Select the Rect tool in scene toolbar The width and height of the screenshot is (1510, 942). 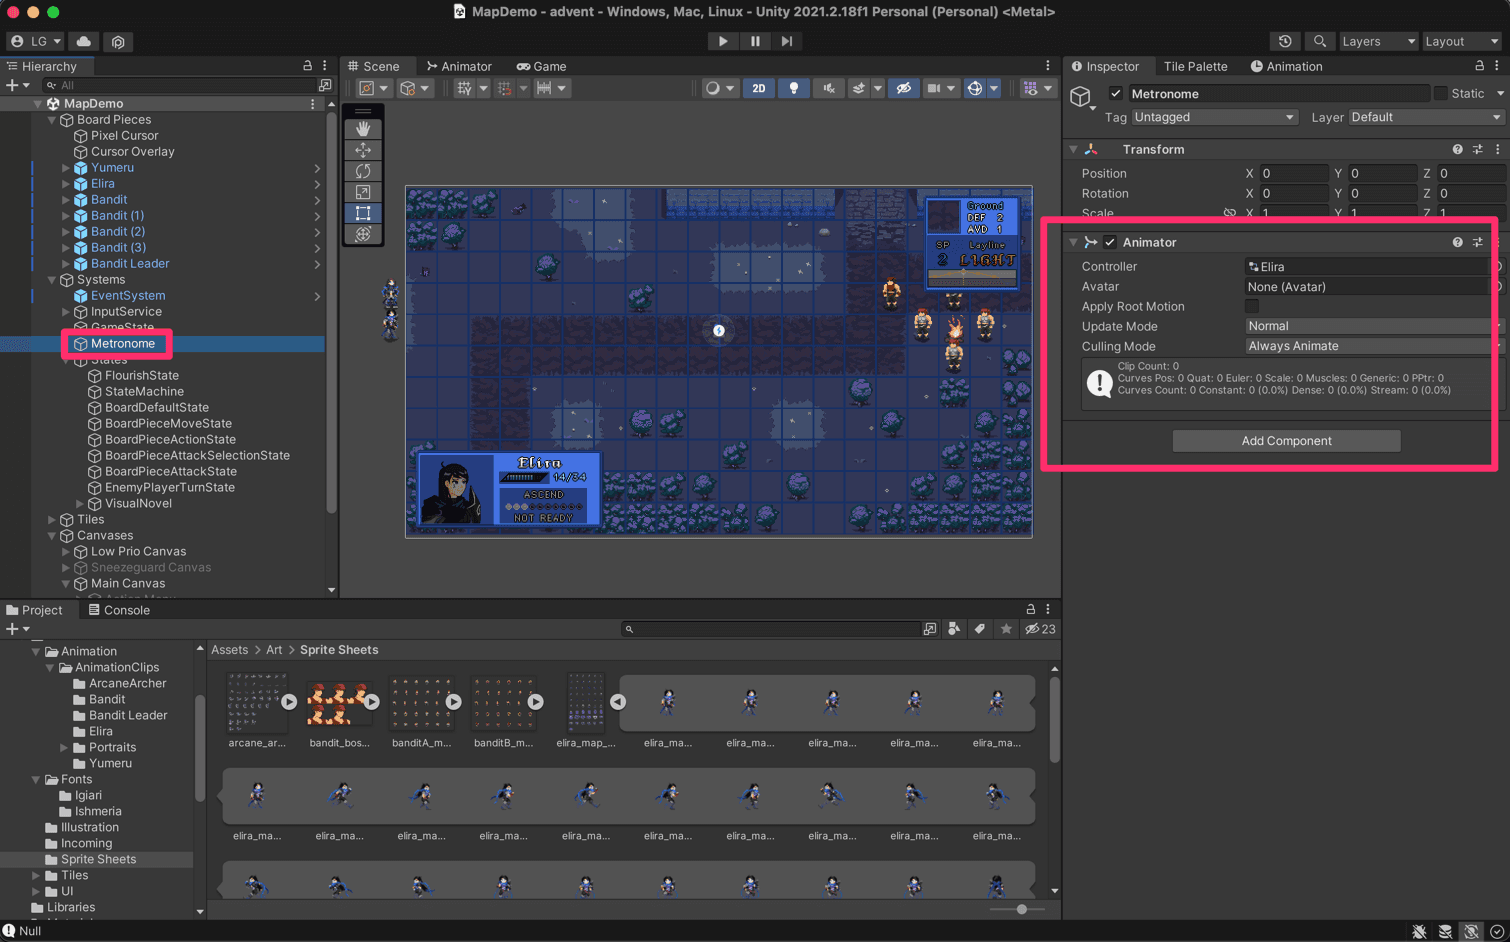click(x=363, y=213)
